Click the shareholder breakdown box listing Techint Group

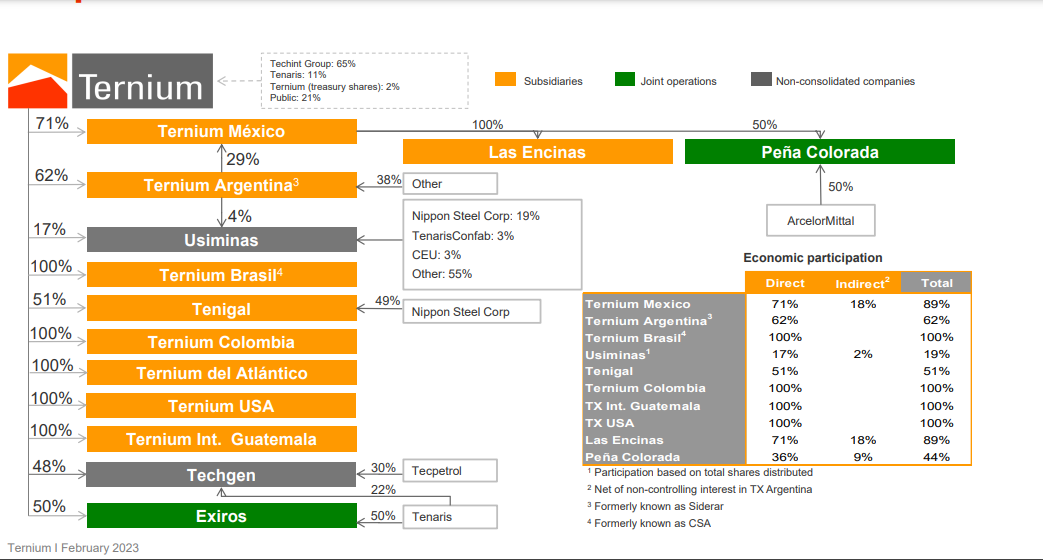(364, 81)
